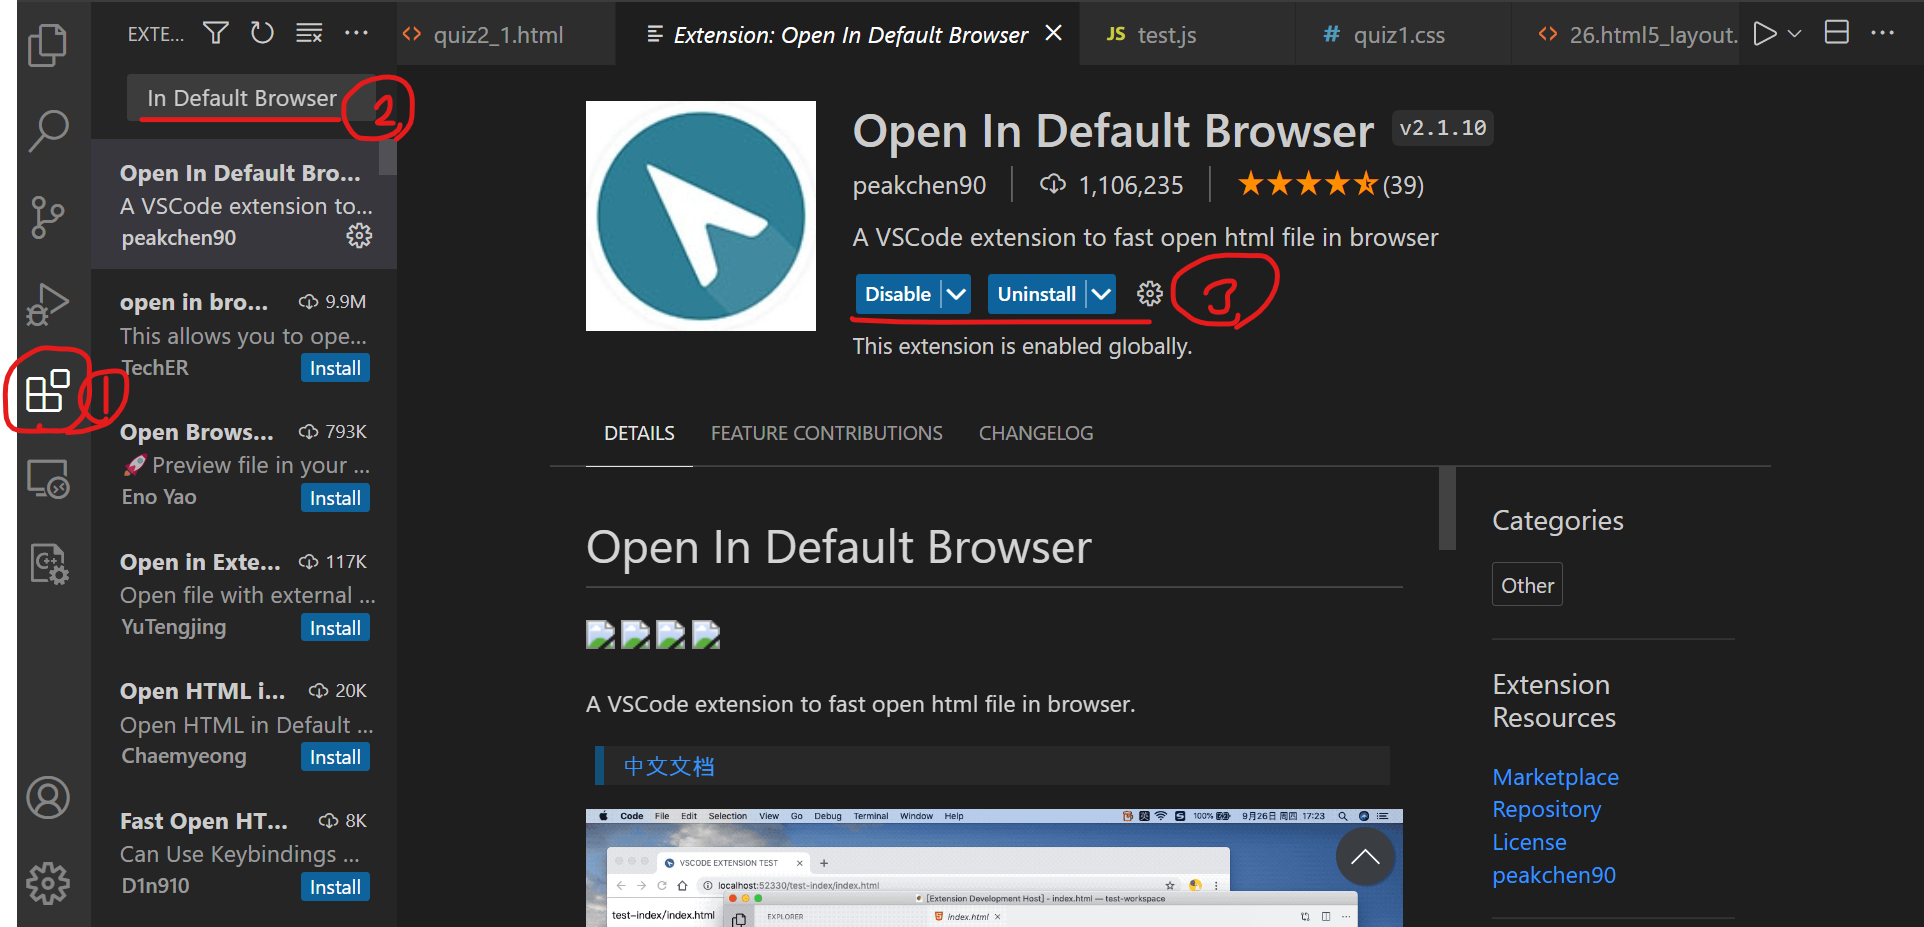The image size is (1924, 927).
Task: Click the details pane vertical scrollbar
Action: (x=1447, y=508)
